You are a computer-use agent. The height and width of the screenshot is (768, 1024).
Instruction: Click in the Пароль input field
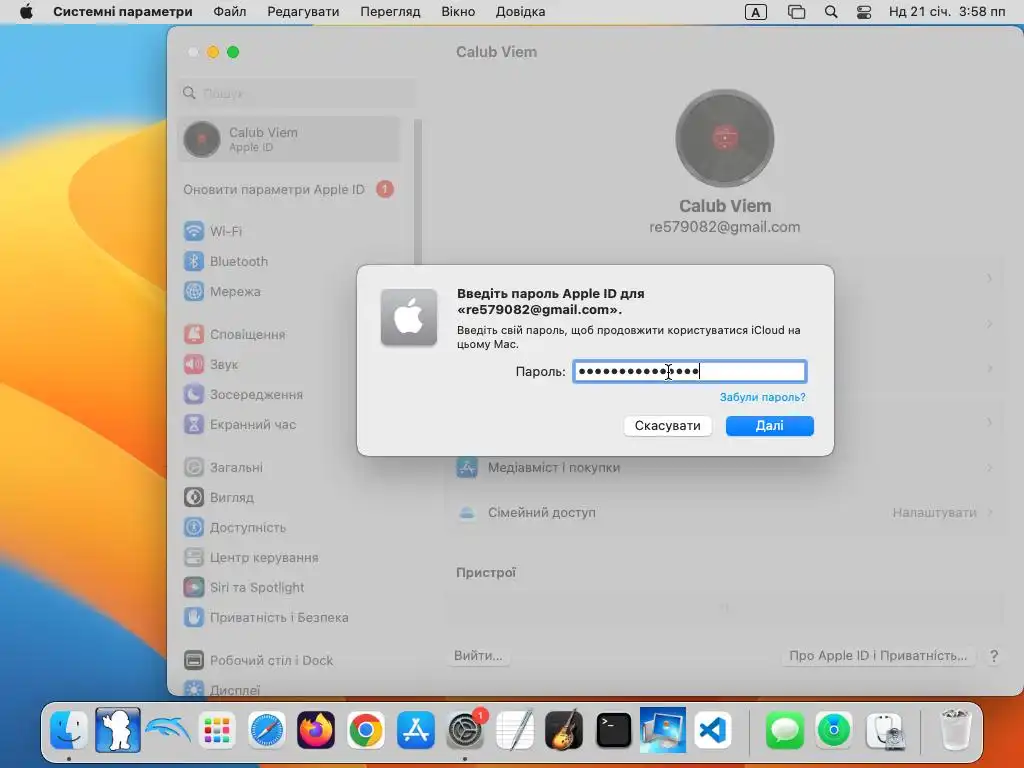click(690, 372)
